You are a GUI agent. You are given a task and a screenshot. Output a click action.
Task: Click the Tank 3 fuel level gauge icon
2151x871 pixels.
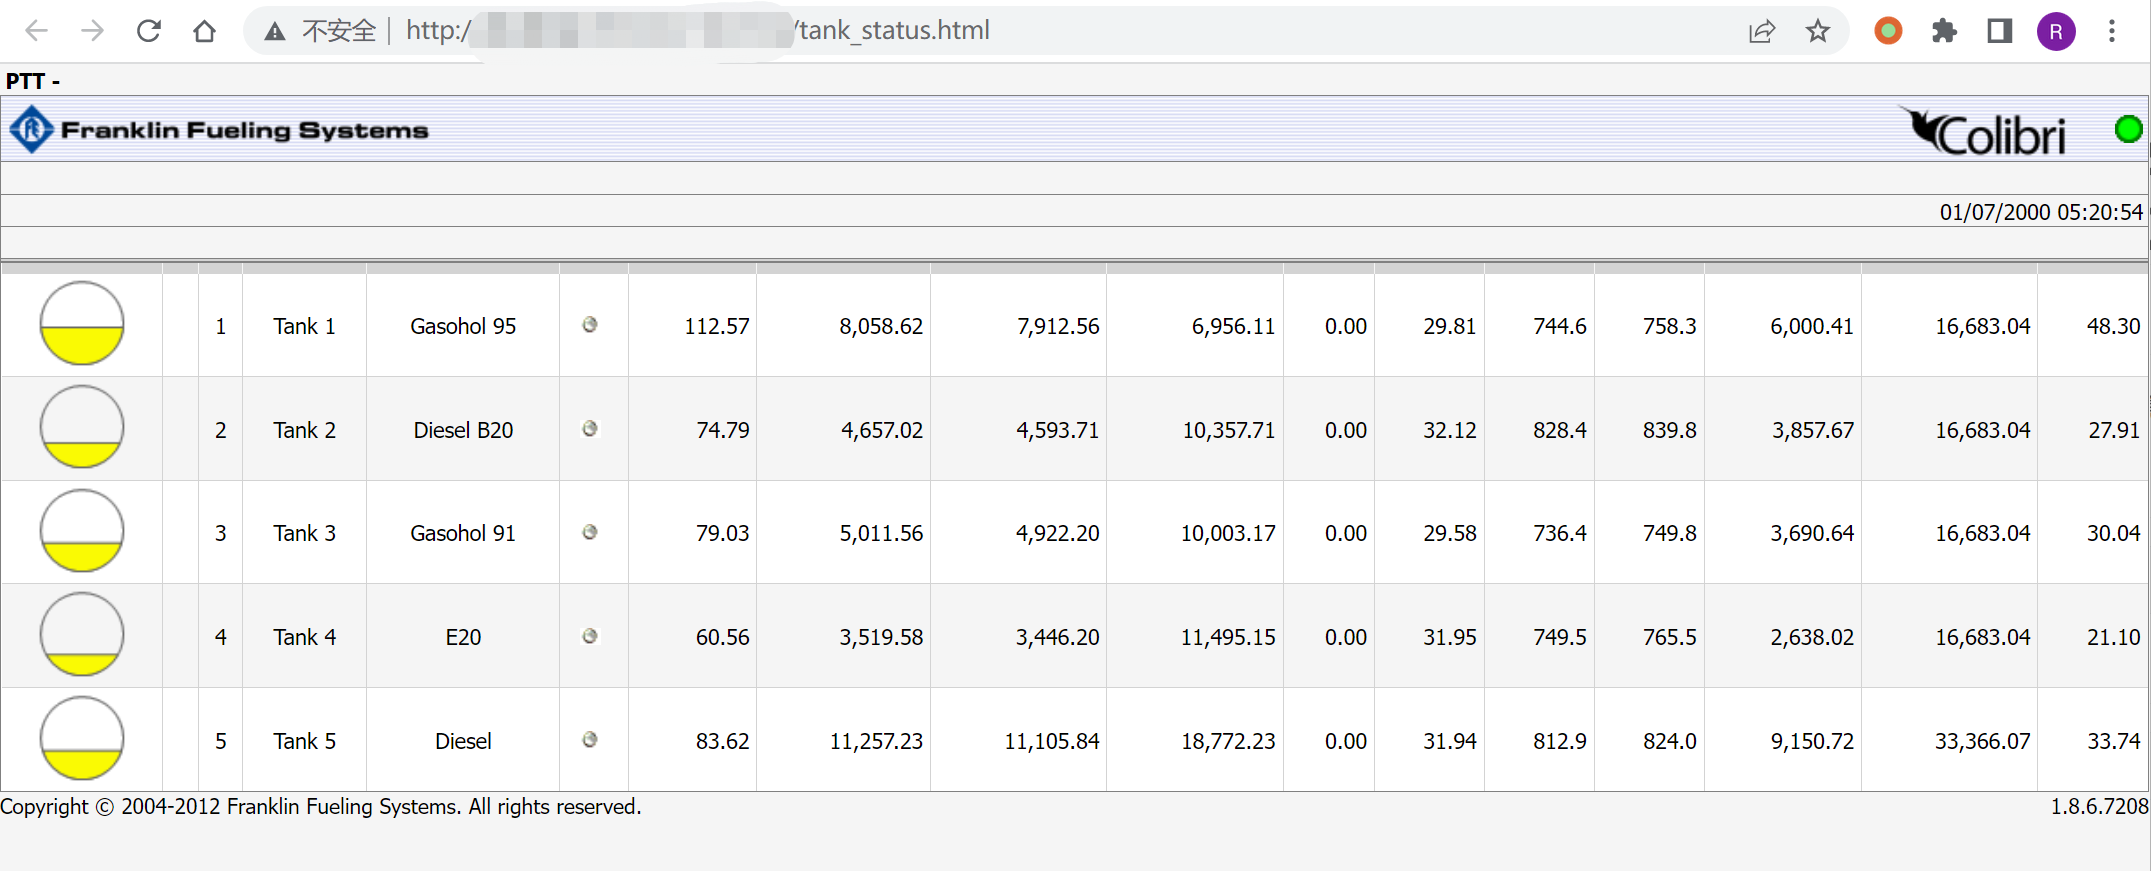tap(82, 531)
